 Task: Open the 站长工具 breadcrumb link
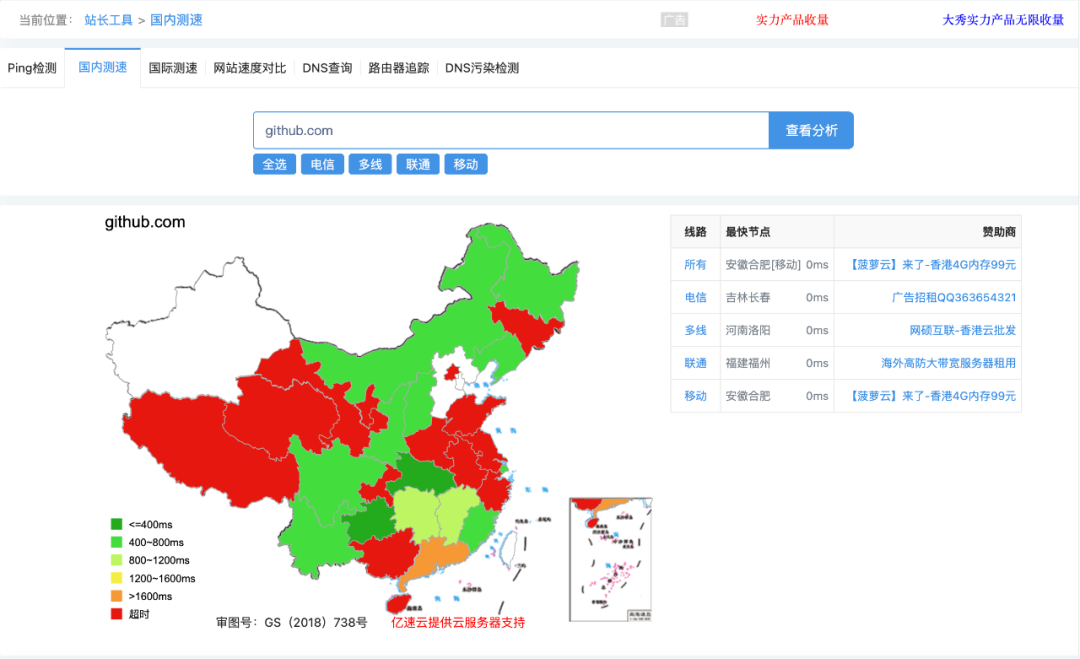click(108, 20)
